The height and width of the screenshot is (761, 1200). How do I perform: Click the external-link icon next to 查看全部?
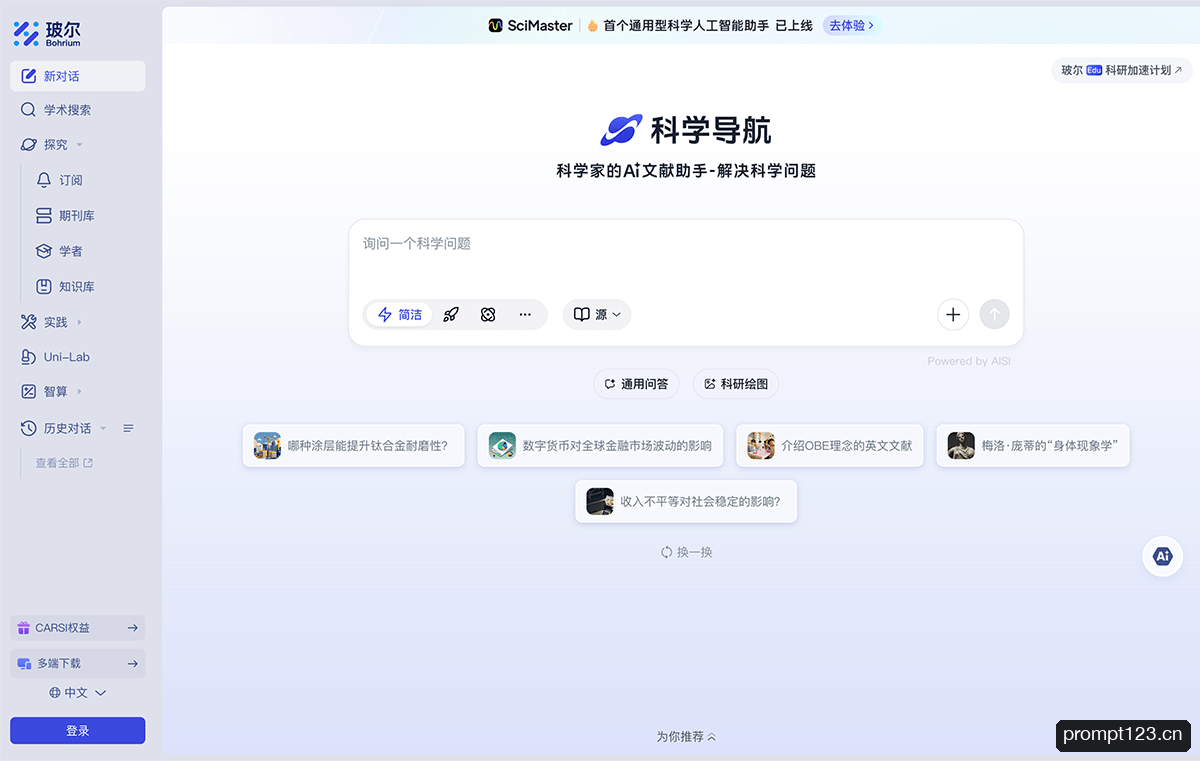click(x=88, y=463)
